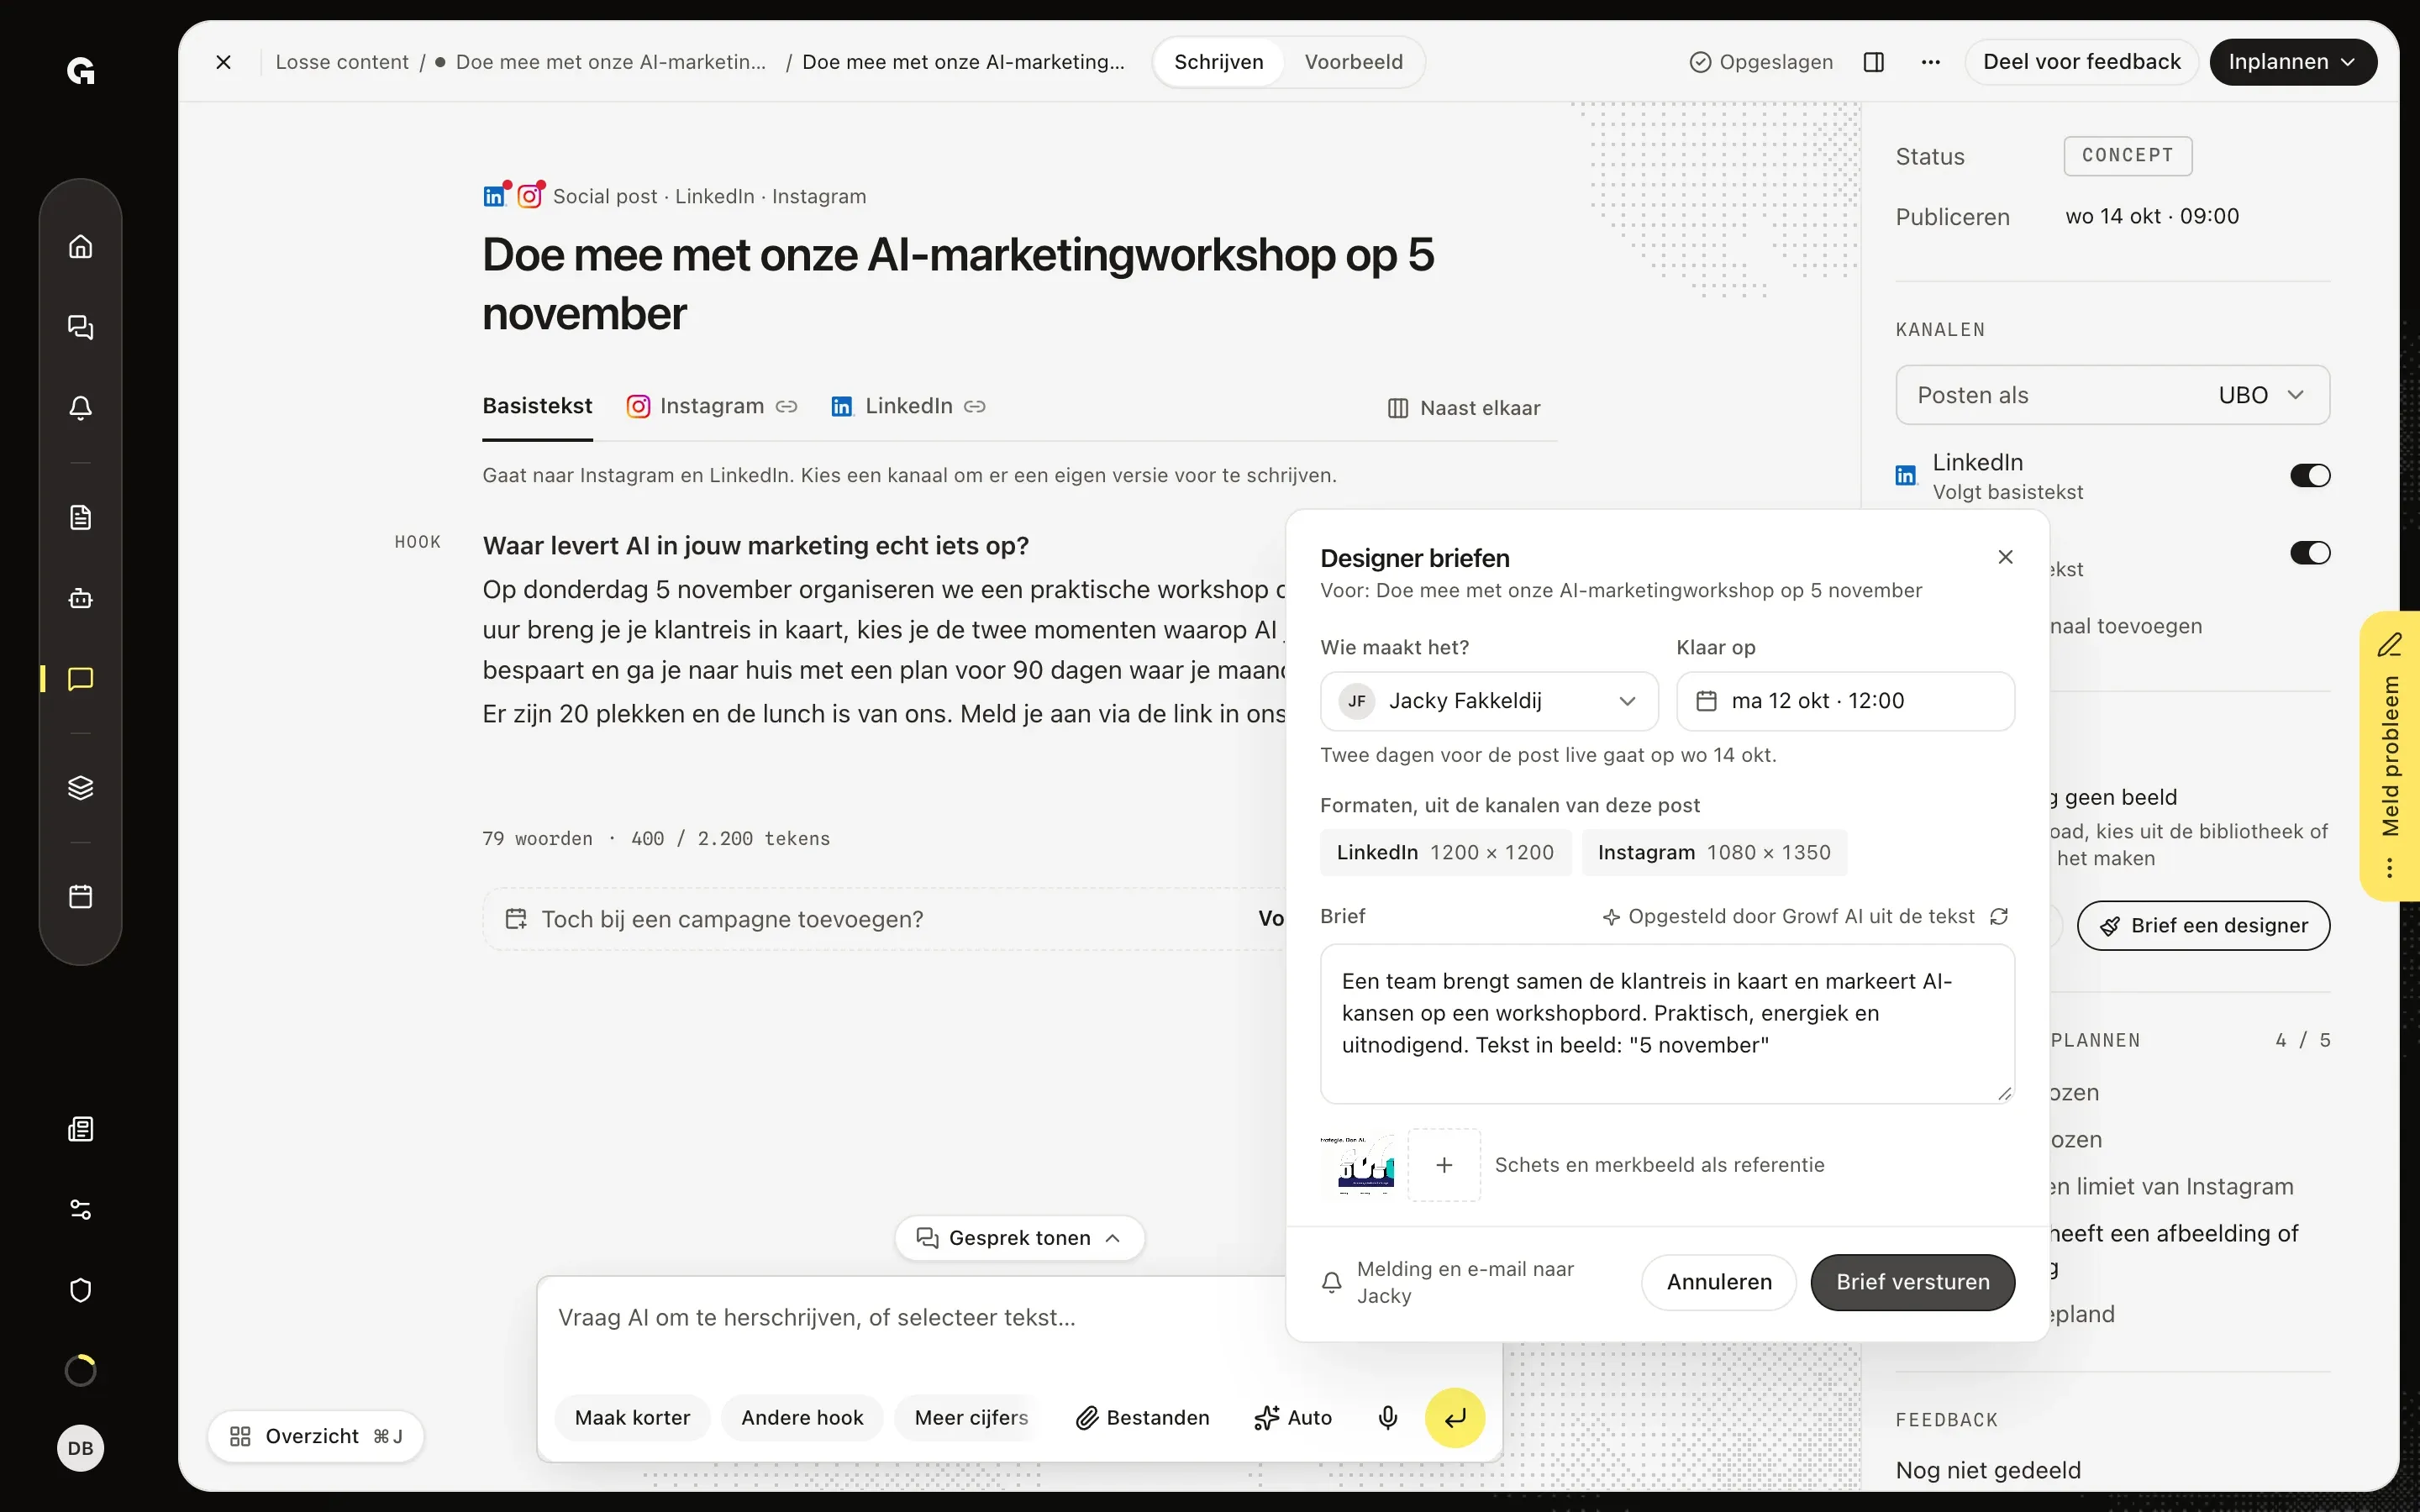Toggle the side panel layout icon
Screen dimensions: 2420x1512
(1874, 62)
